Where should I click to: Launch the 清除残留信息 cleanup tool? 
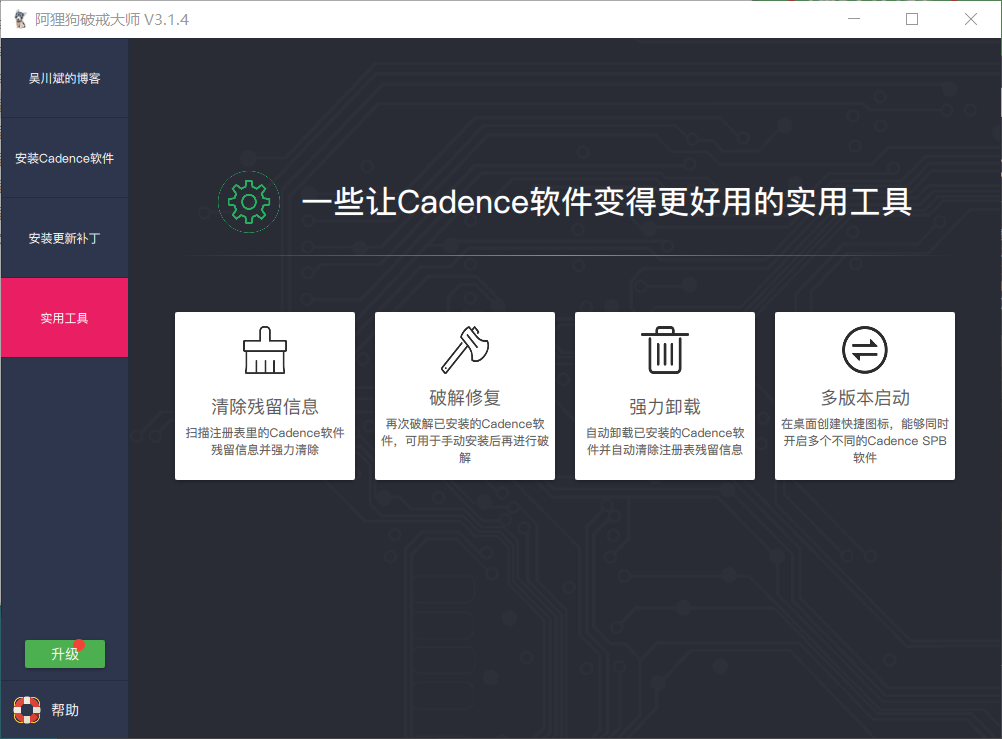pyautogui.click(x=264, y=395)
